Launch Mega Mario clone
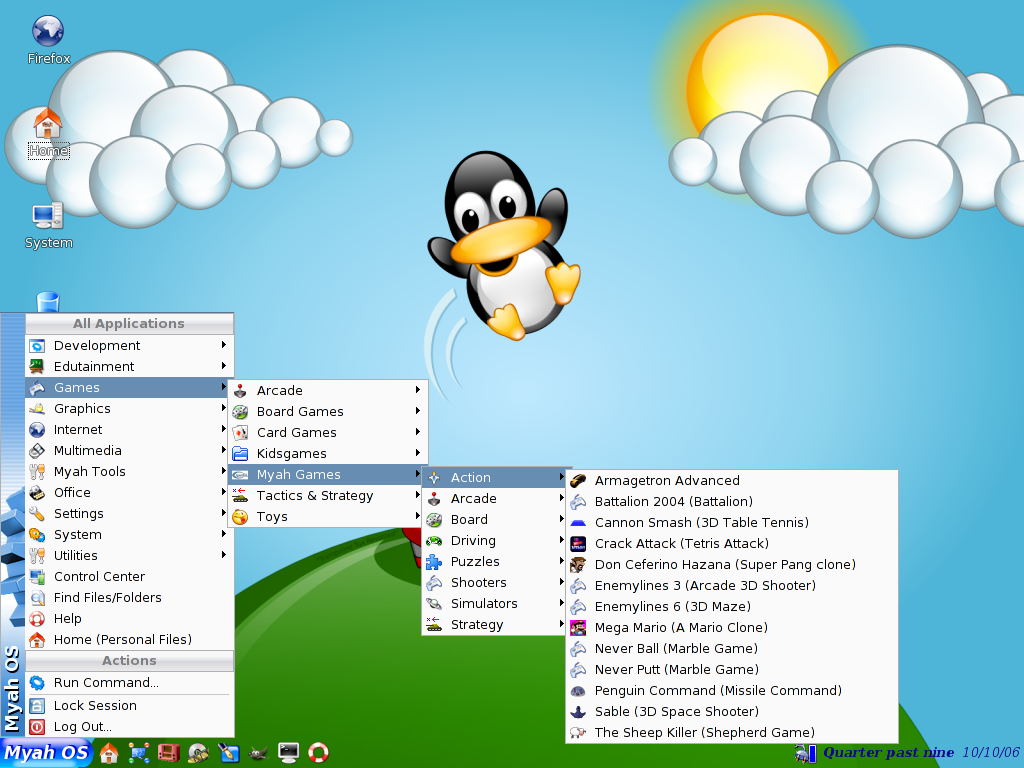1024x768 pixels. point(731,628)
